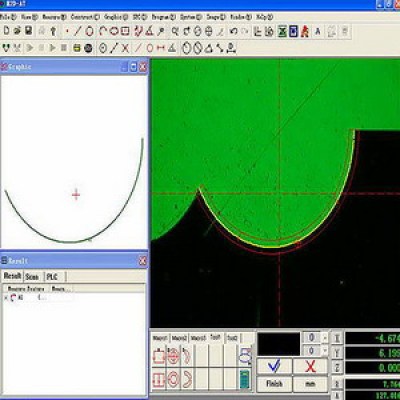The height and width of the screenshot is (400, 400).
Task: Close the Graphic panel
Action: tap(143, 67)
